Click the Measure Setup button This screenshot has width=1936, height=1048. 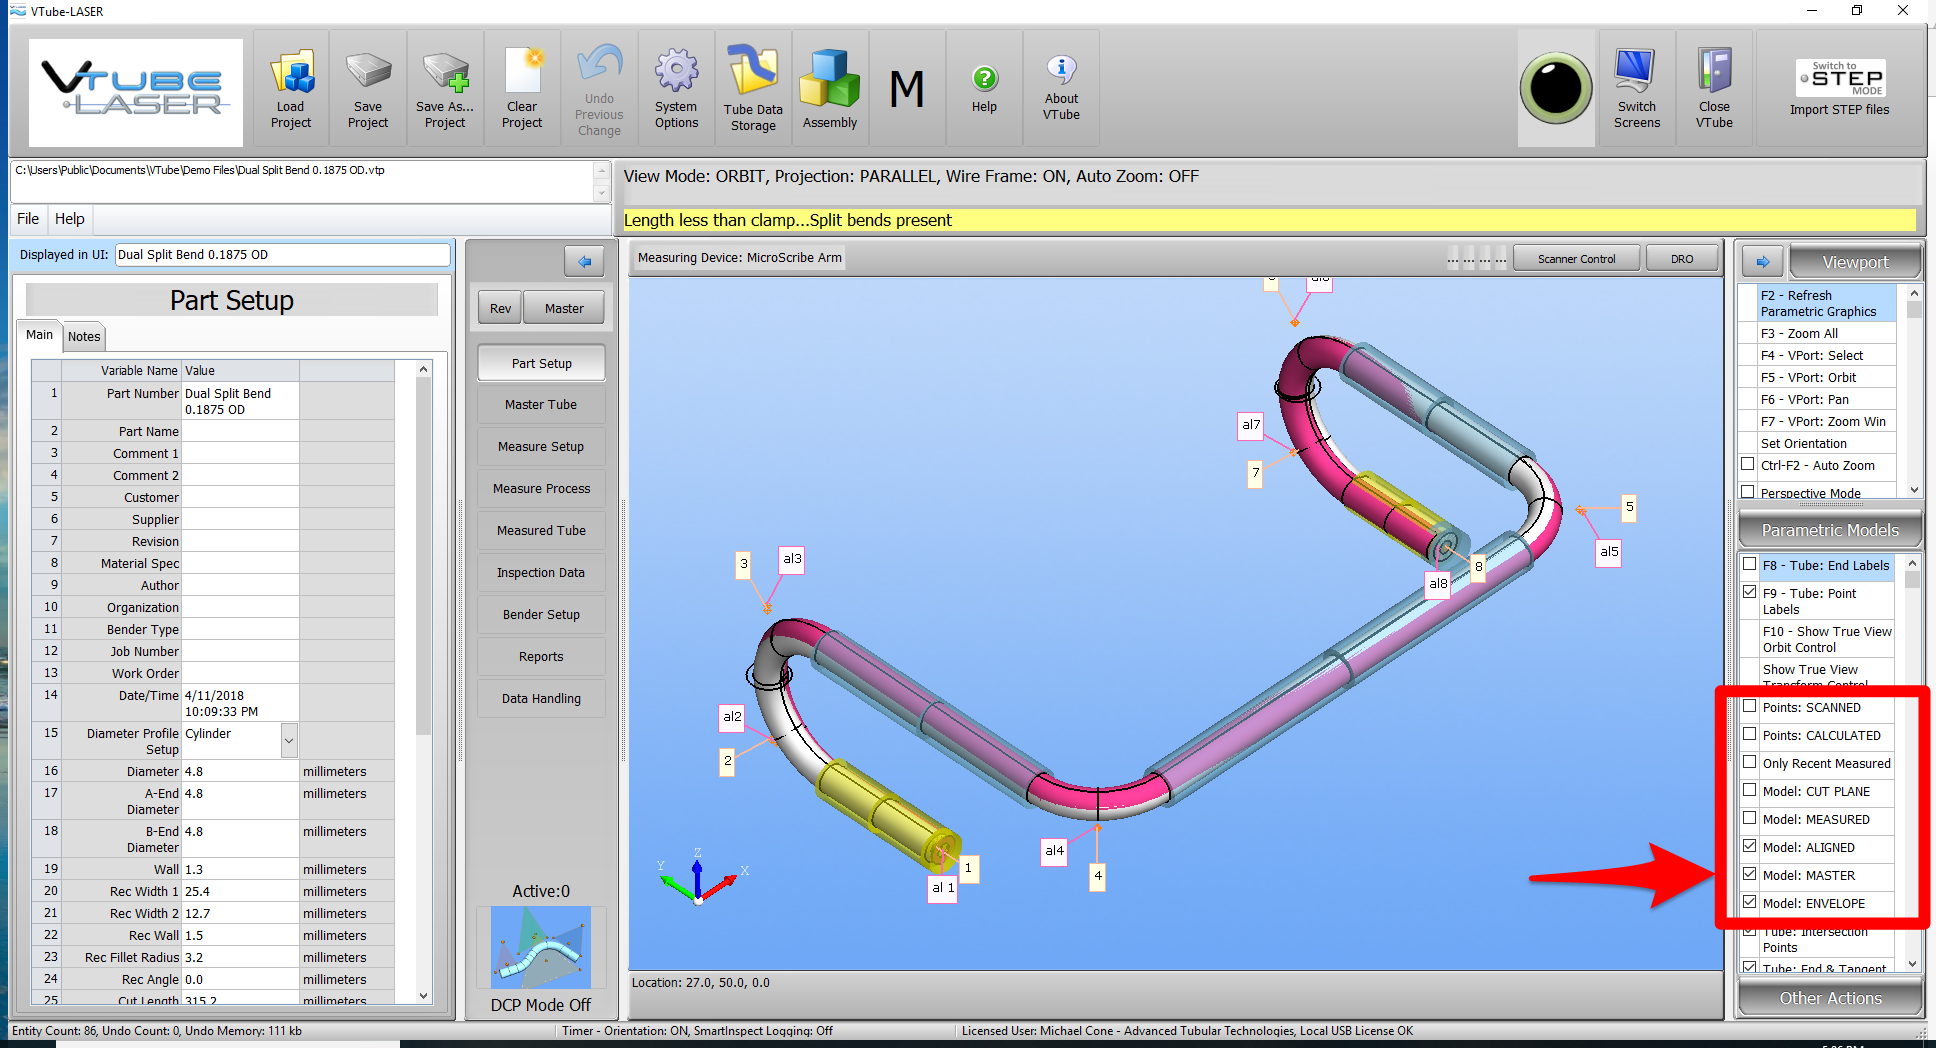[x=541, y=447]
